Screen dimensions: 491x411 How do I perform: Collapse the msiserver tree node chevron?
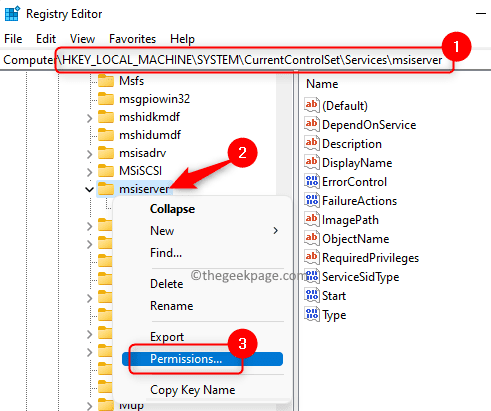pyautogui.click(x=89, y=189)
